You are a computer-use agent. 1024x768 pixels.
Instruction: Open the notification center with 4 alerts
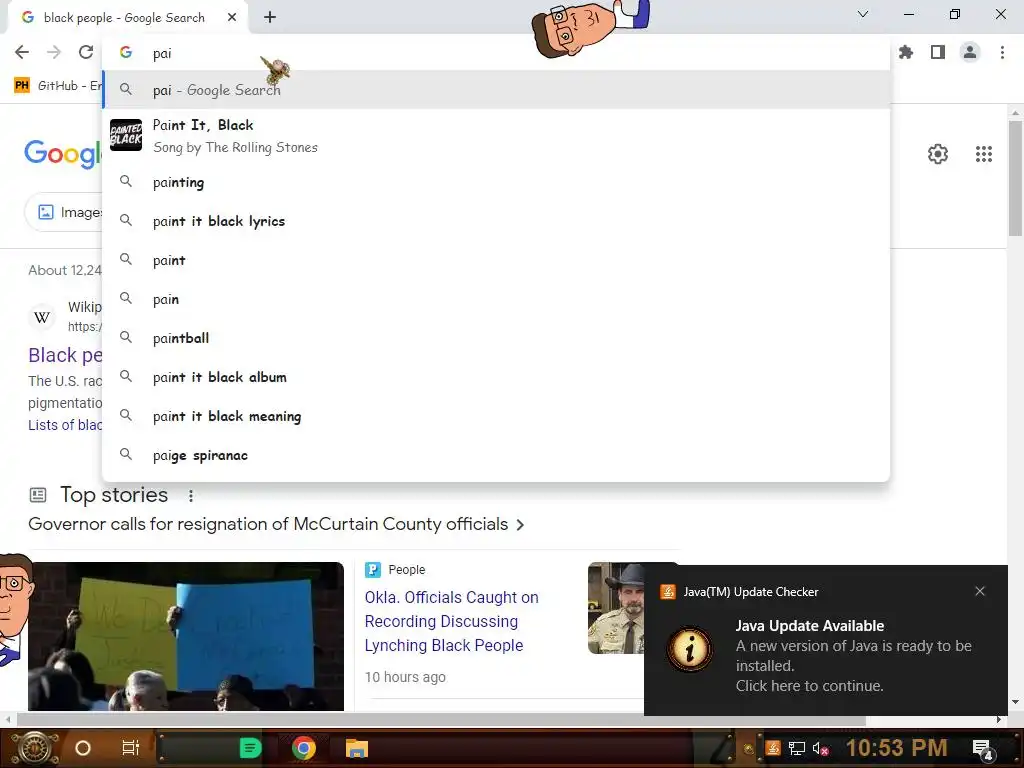[983, 749]
